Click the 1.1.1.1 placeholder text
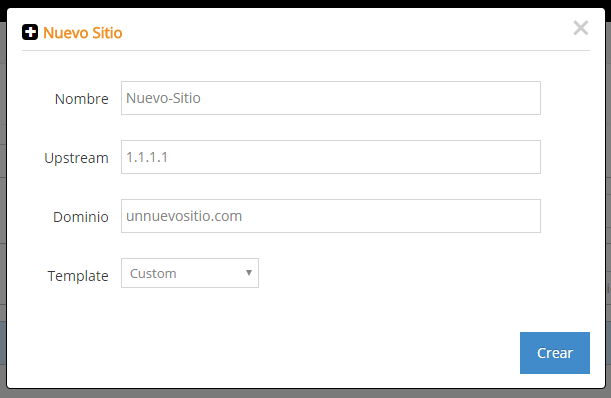Screen dimensions: 611x398 [147, 157]
